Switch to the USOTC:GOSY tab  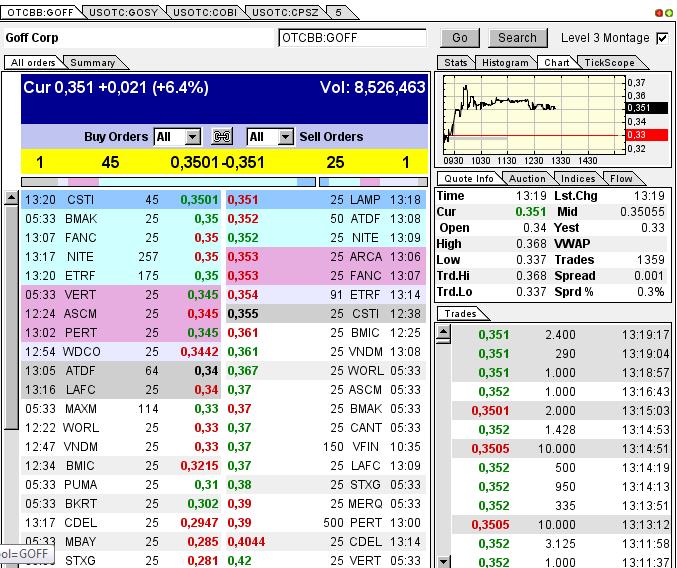coord(123,13)
